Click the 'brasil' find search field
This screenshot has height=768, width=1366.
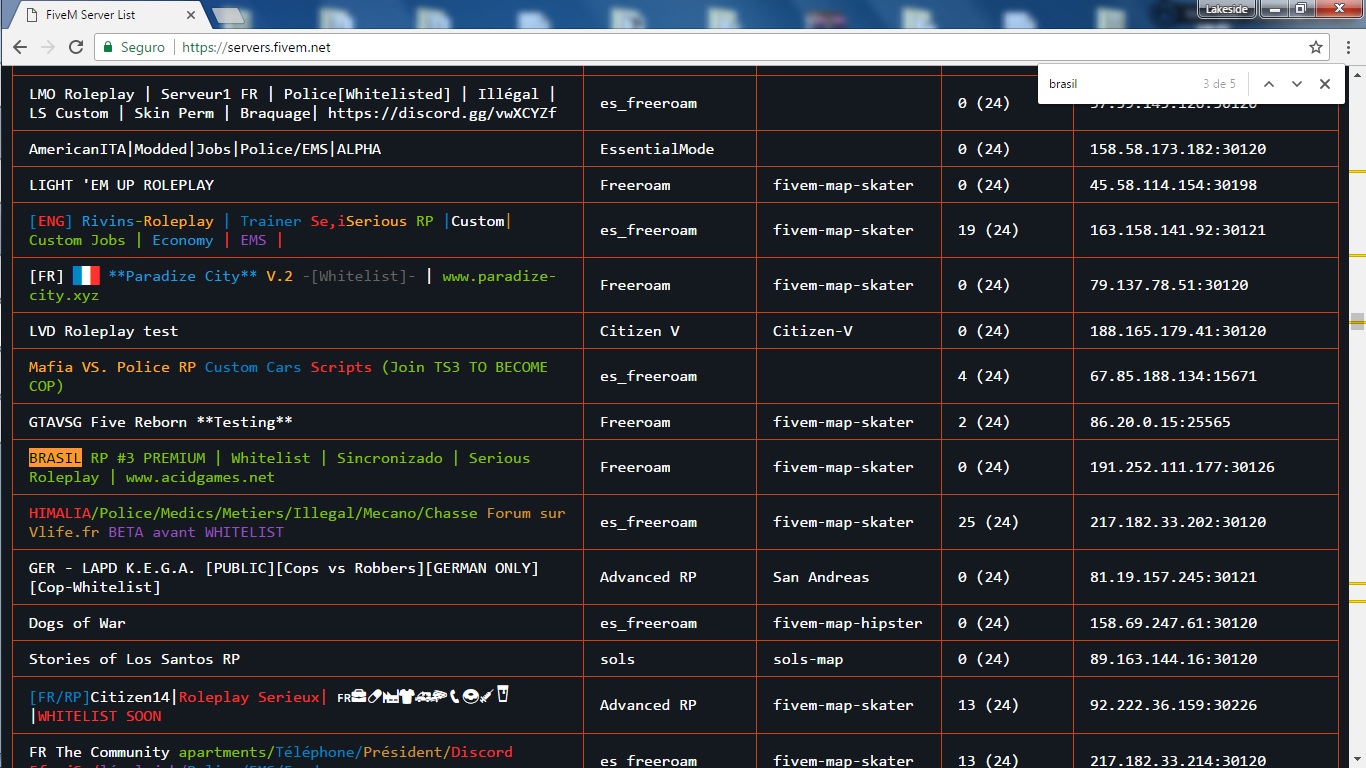[1120, 84]
